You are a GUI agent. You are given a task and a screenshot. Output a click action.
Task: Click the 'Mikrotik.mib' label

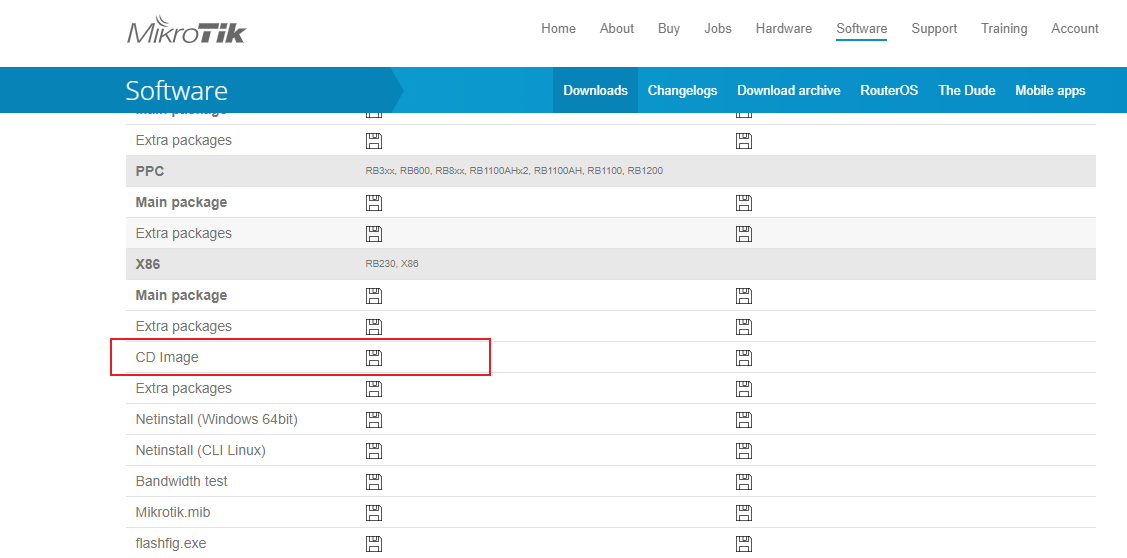(x=172, y=513)
